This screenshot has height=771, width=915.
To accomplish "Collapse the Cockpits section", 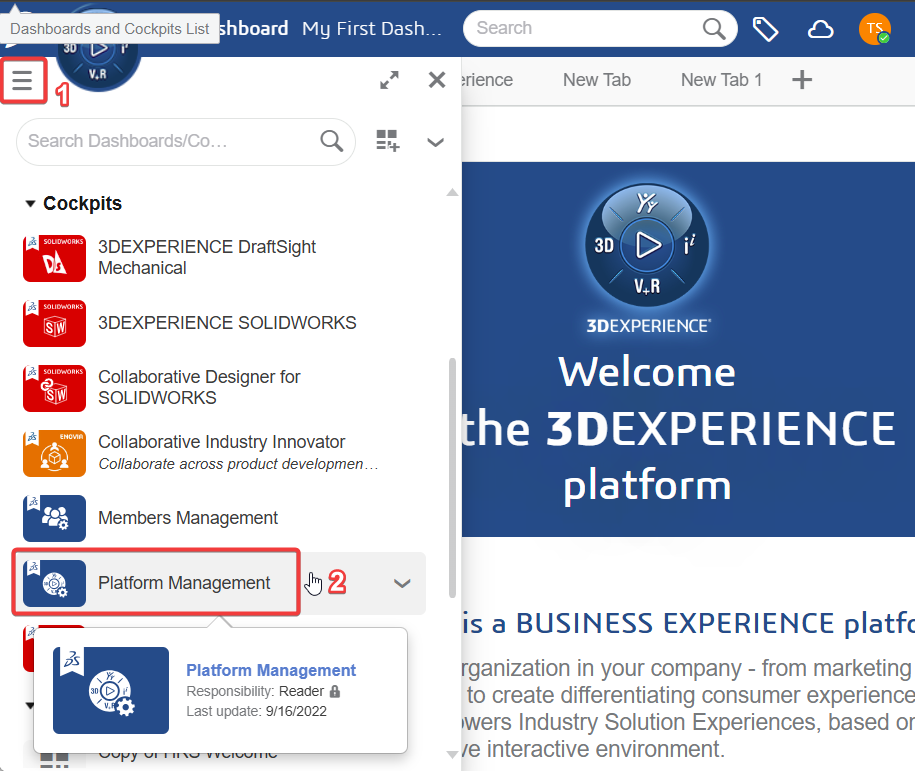I will pos(30,204).
